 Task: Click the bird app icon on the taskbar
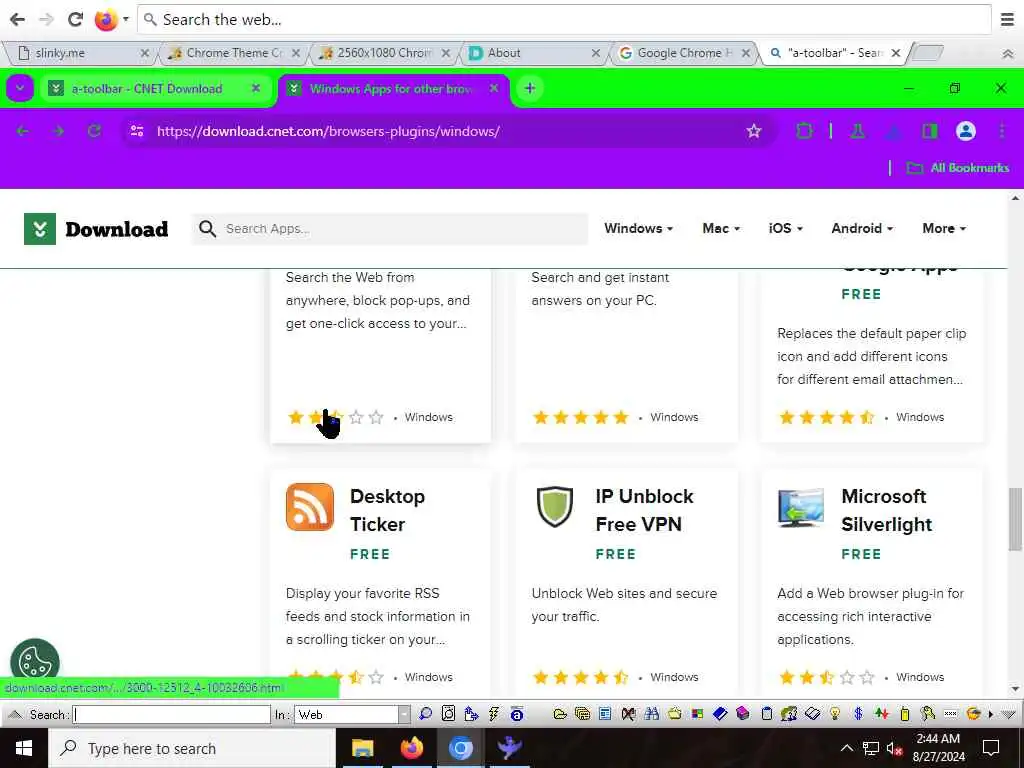(x=509, y=748)
